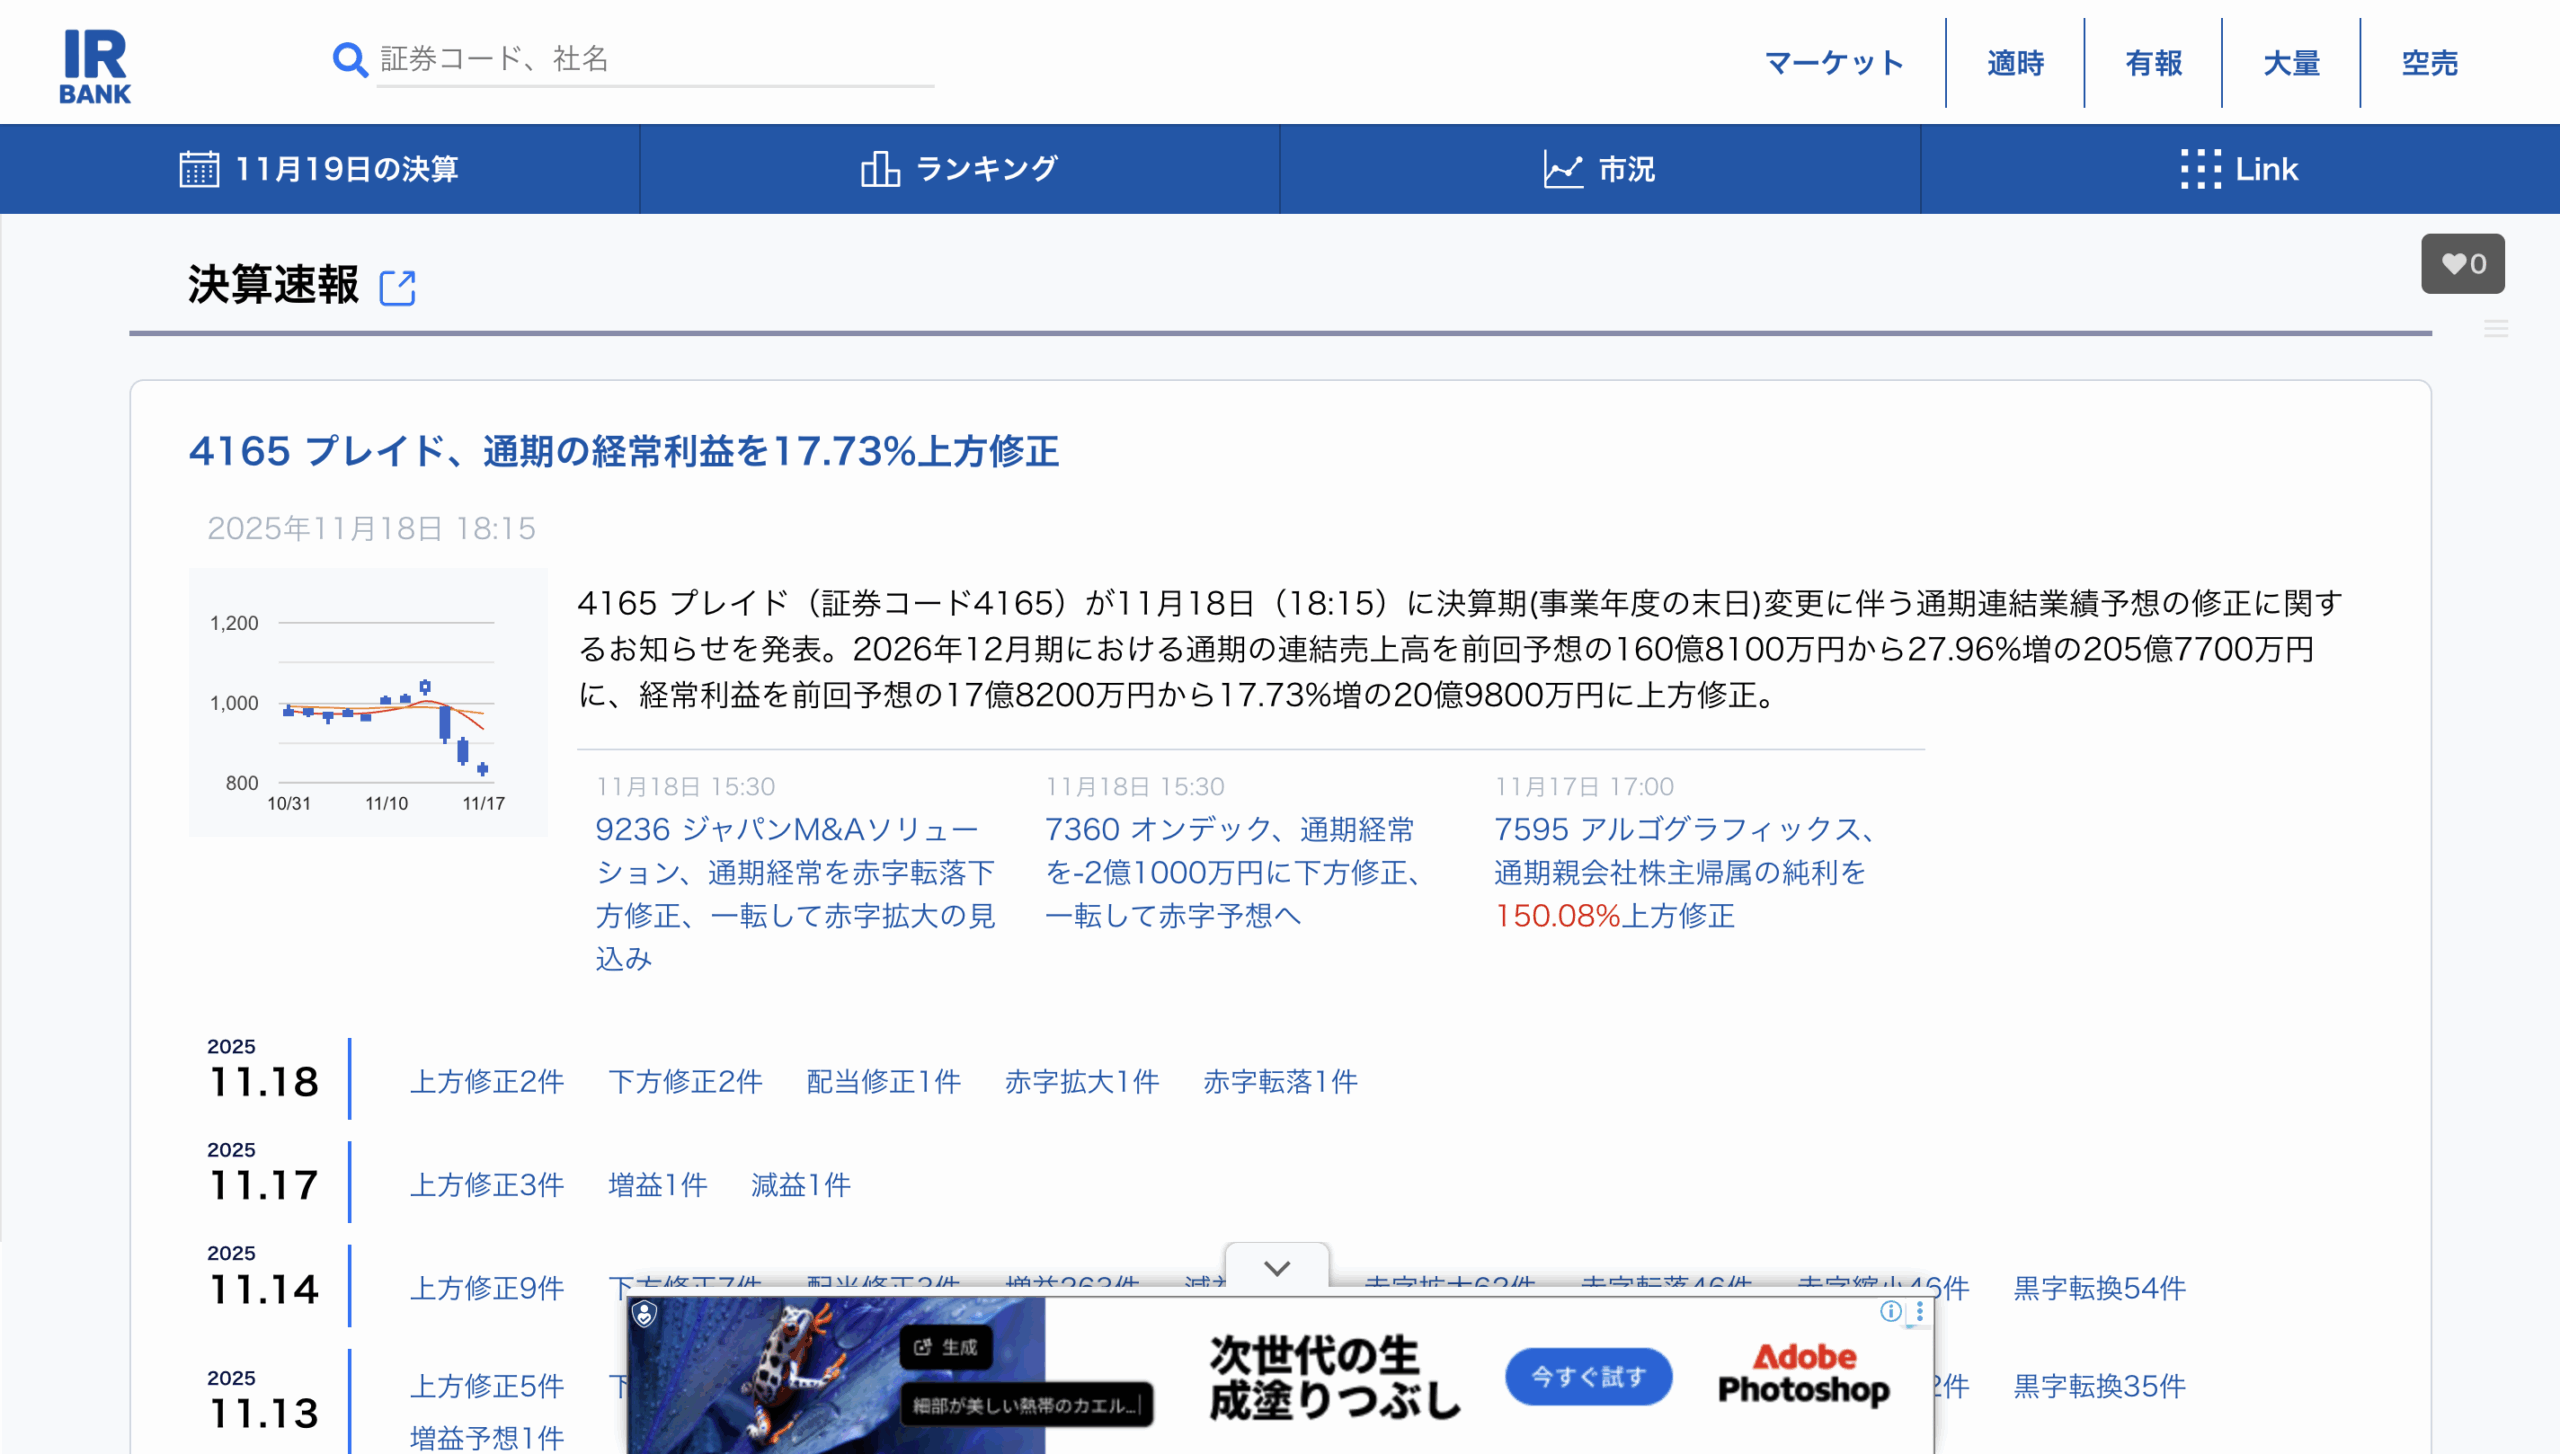
Task: Click the ad info icon
Action: pyautogui.click(x=1889, y=1311)
